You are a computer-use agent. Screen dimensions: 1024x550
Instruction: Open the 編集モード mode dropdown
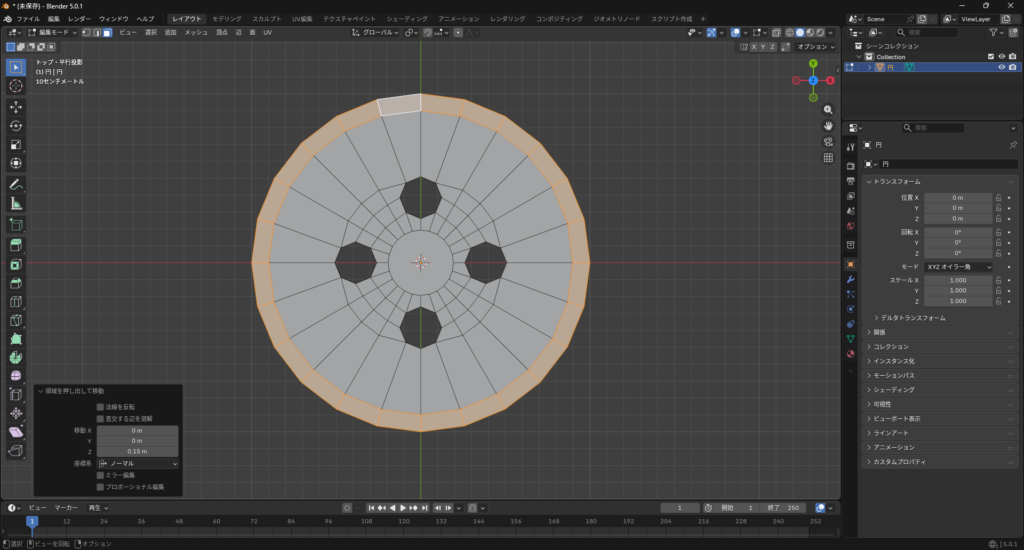[x=52, y=32]
